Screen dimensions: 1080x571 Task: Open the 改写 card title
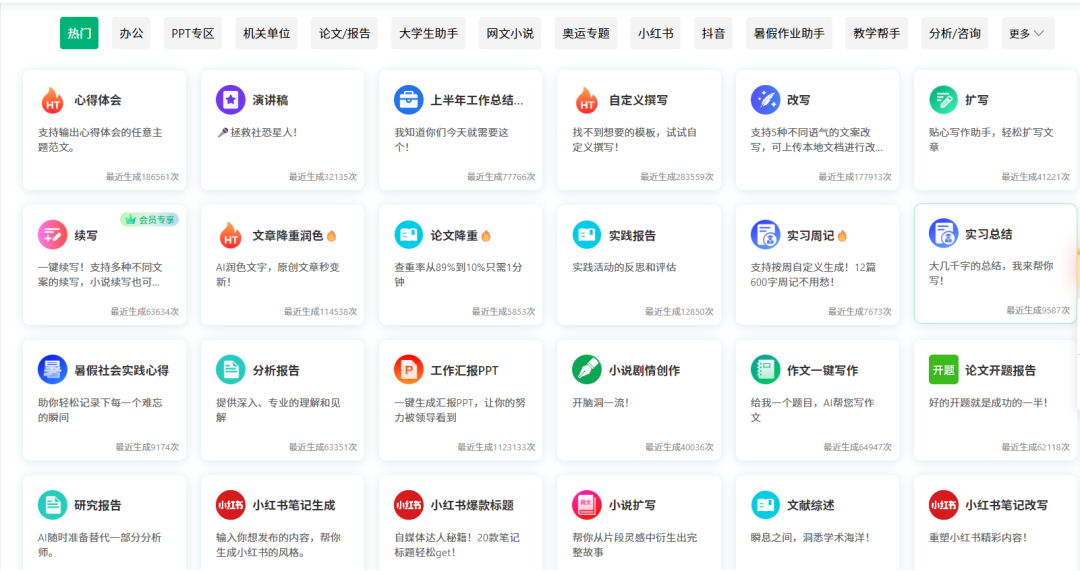[x=798, y=100]
